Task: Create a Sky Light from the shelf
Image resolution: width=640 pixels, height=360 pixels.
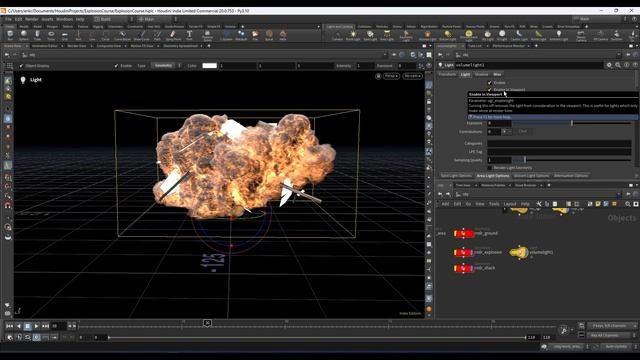Action: (487, 36)
